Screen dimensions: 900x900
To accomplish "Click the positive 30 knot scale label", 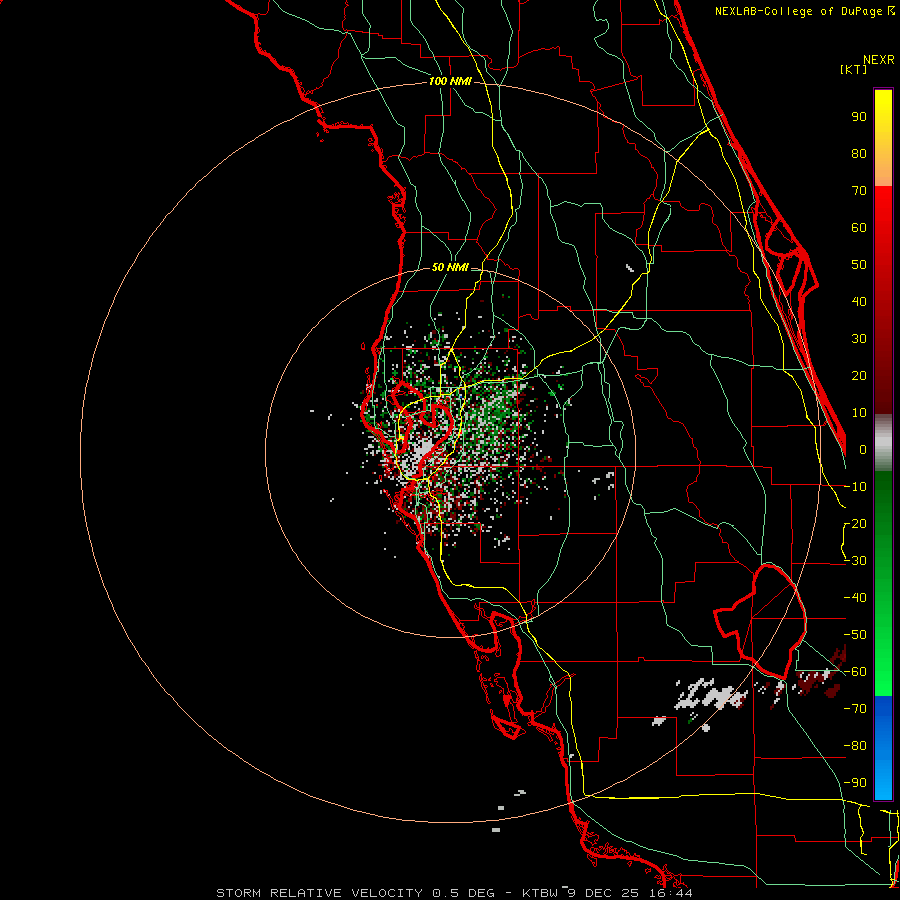I will (859, 339).
